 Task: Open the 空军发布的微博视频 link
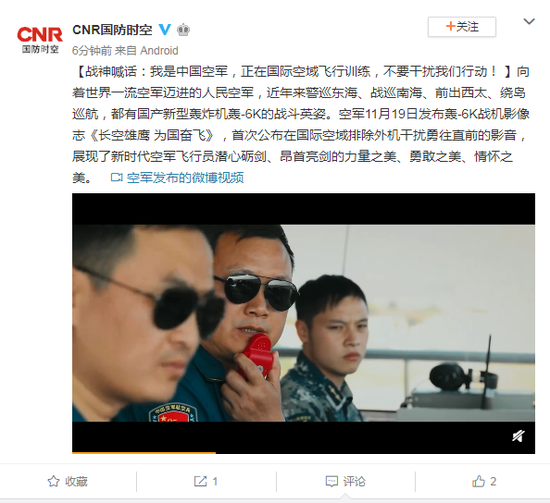tap(185, 178)
